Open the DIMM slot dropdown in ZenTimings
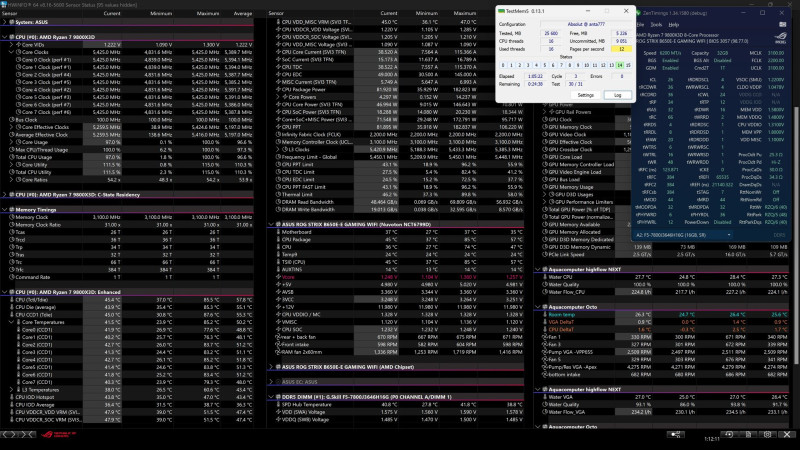800x450 pixels. click(684, 235)
